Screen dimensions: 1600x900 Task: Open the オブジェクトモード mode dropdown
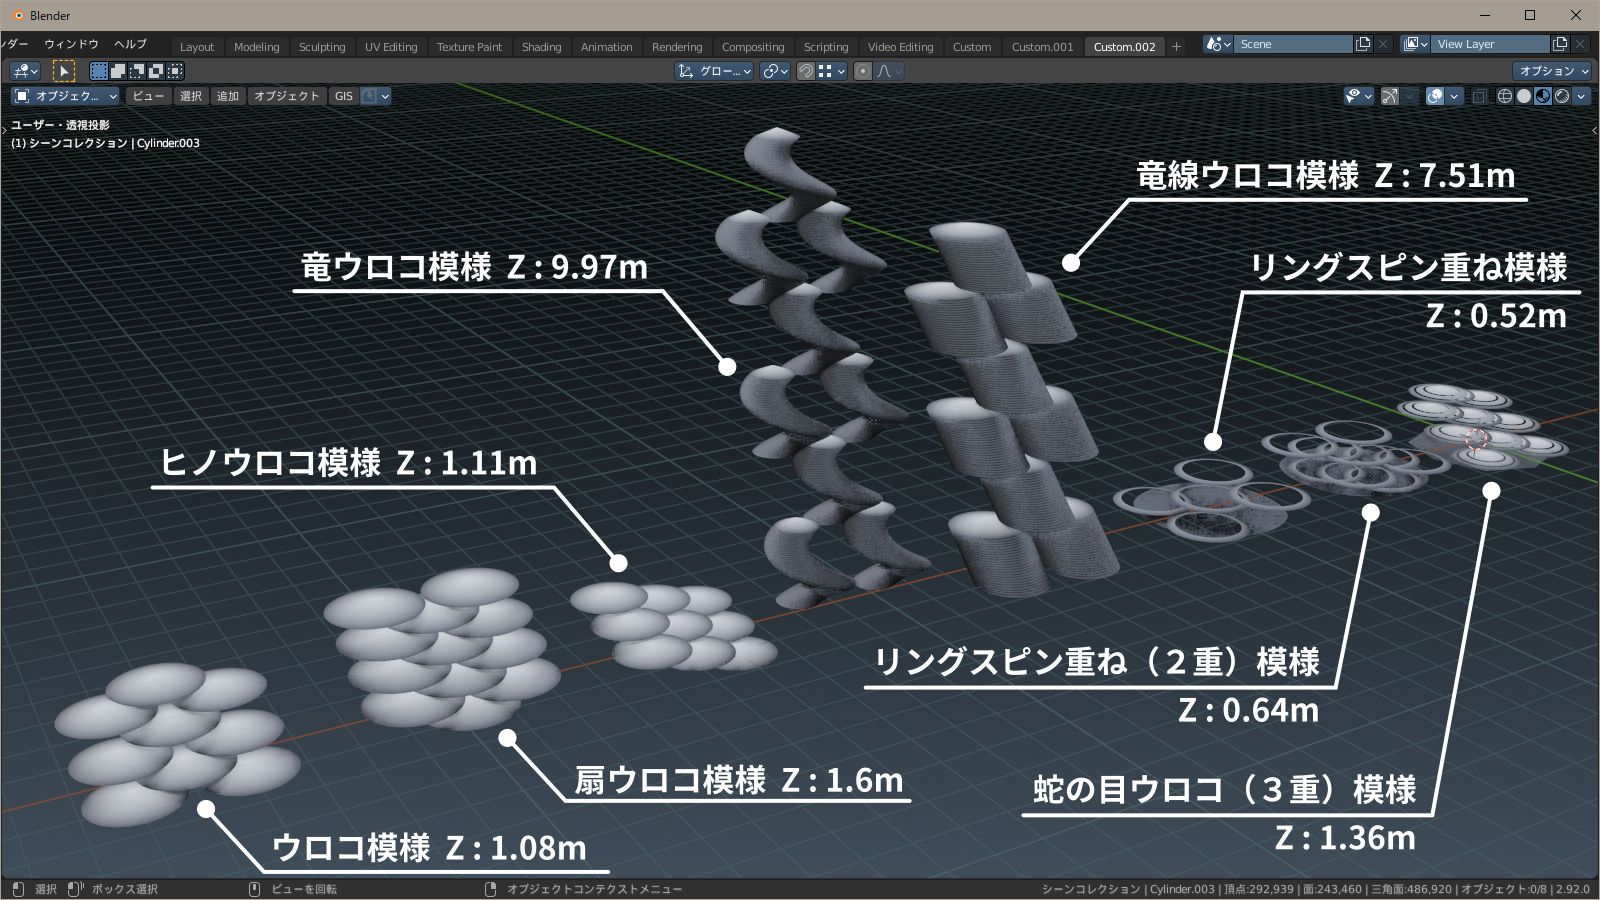65,96
